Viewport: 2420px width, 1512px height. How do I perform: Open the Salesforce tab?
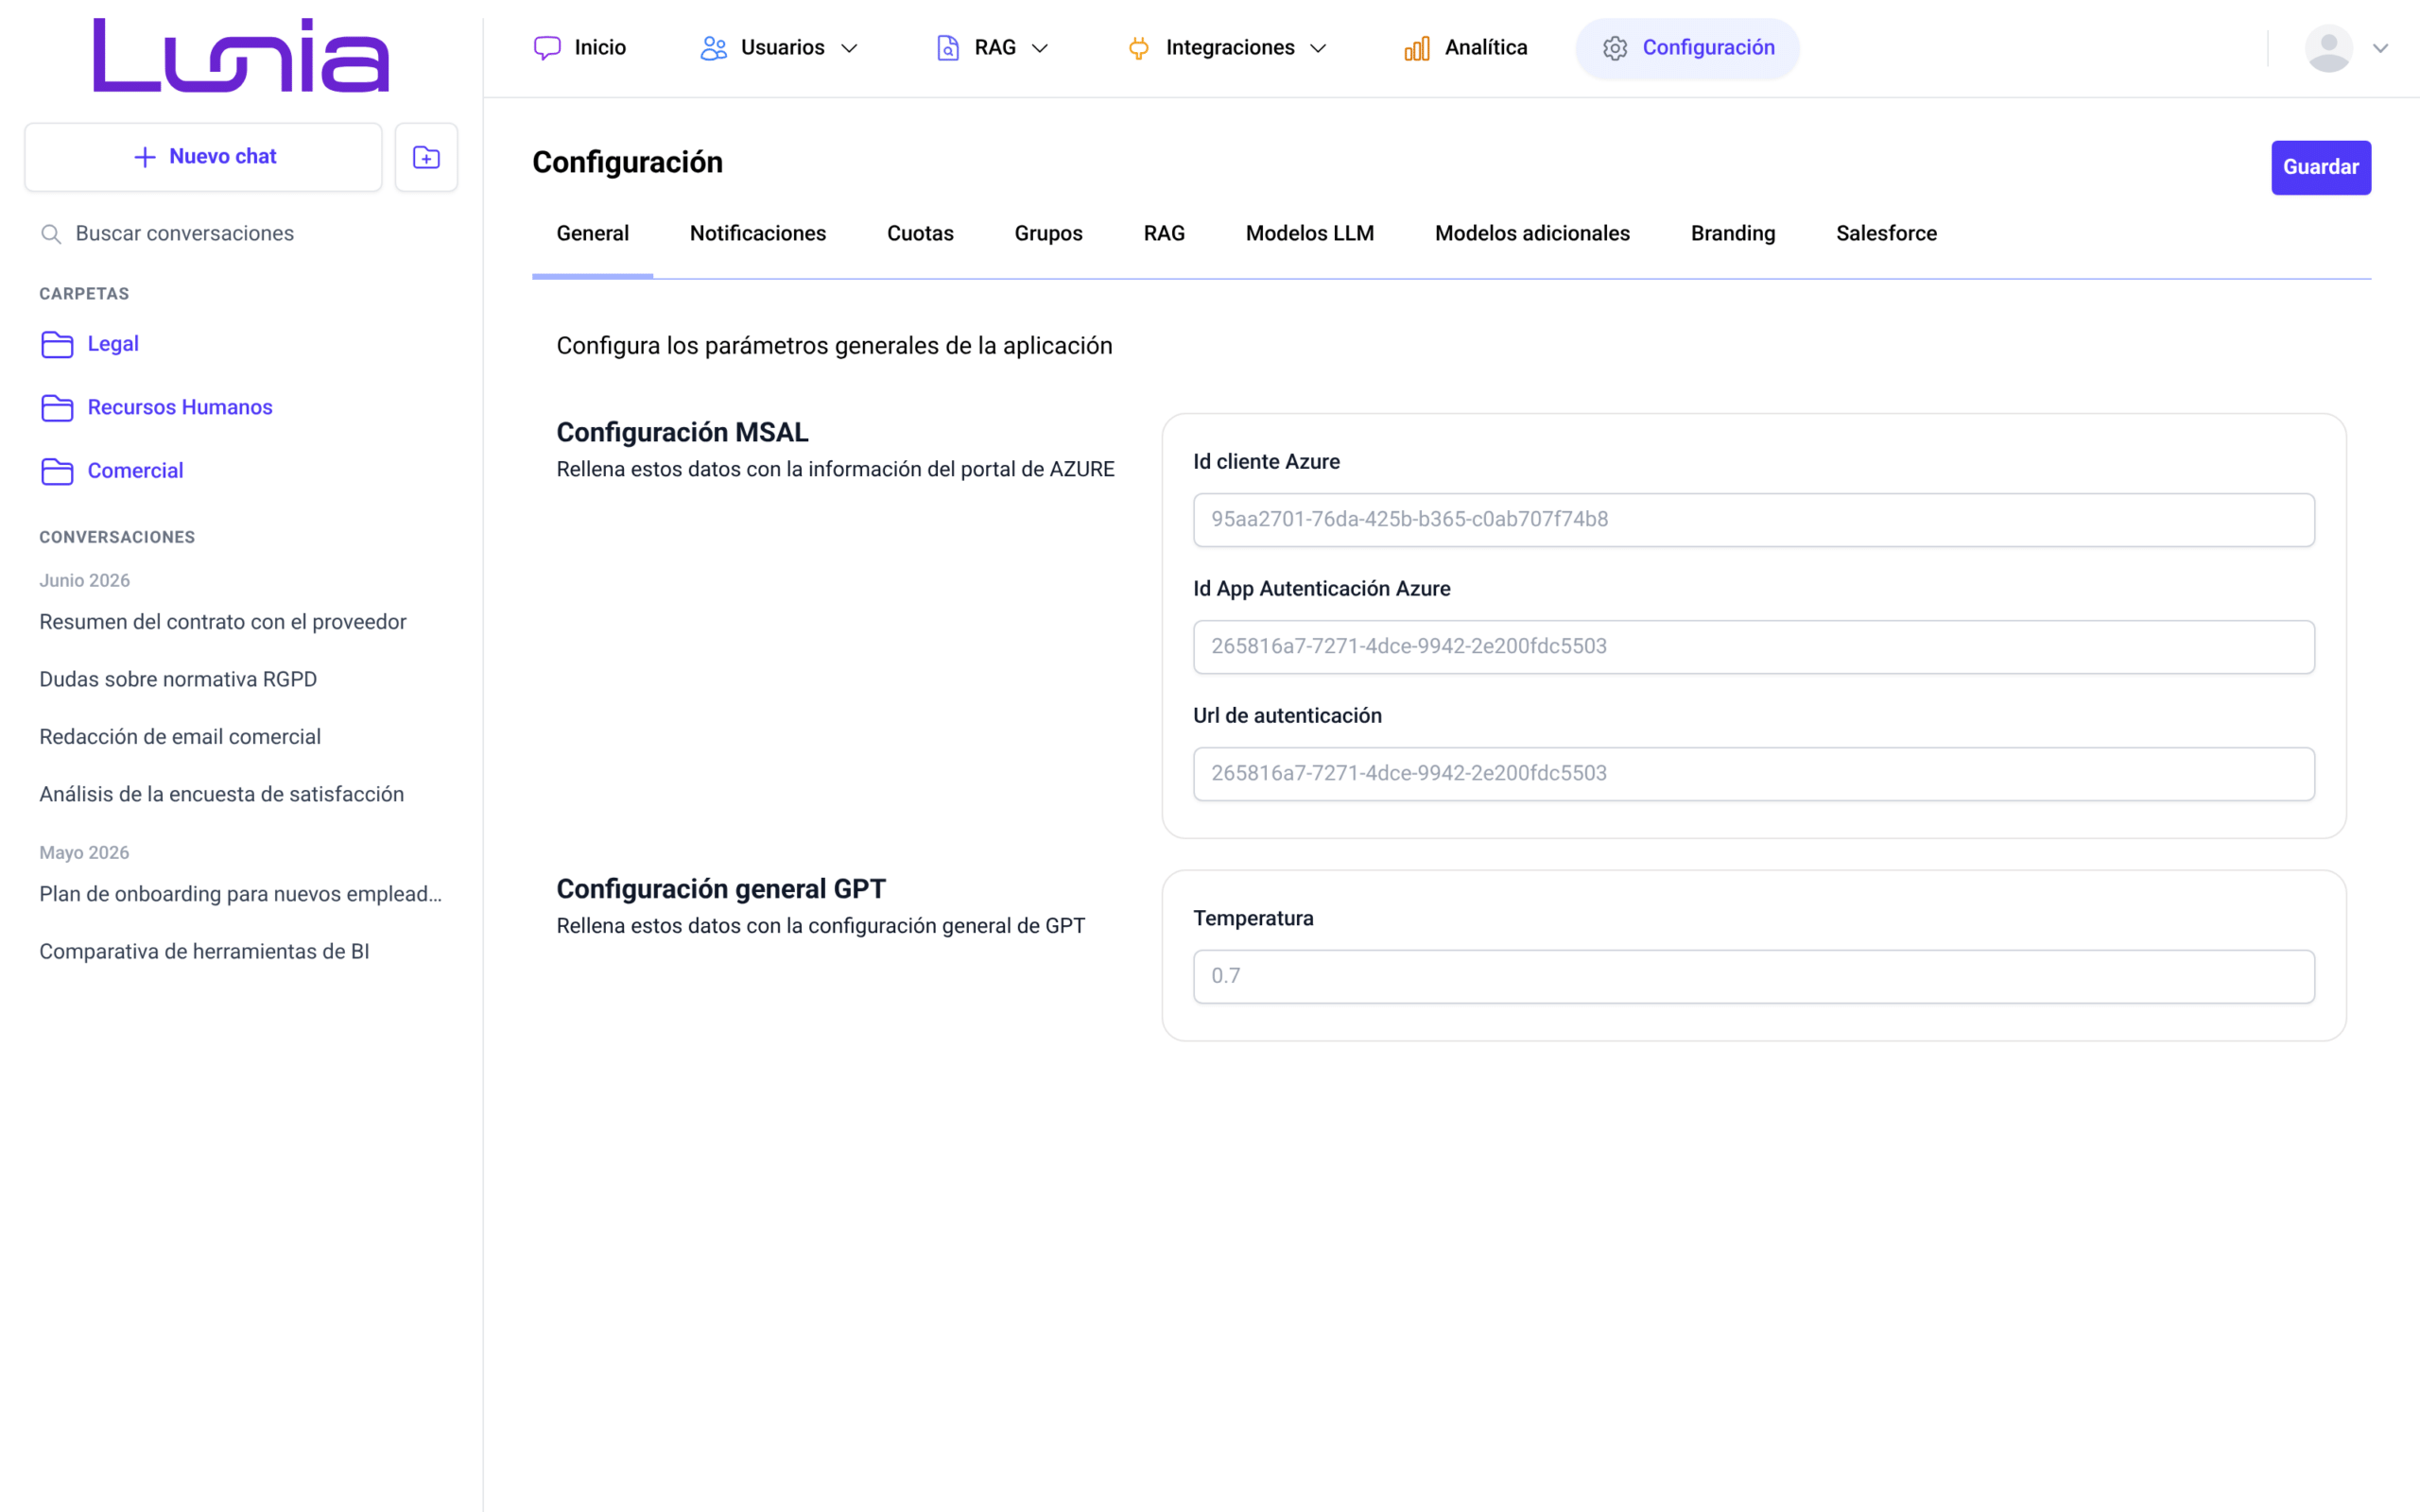tap(1886, 234)
